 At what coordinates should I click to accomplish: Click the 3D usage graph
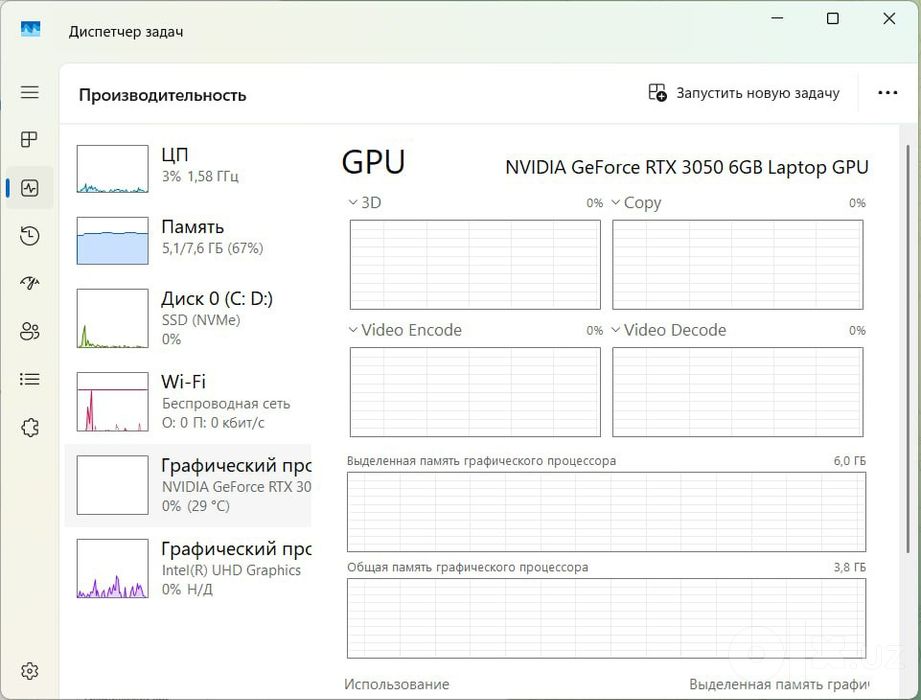point(475,265)
